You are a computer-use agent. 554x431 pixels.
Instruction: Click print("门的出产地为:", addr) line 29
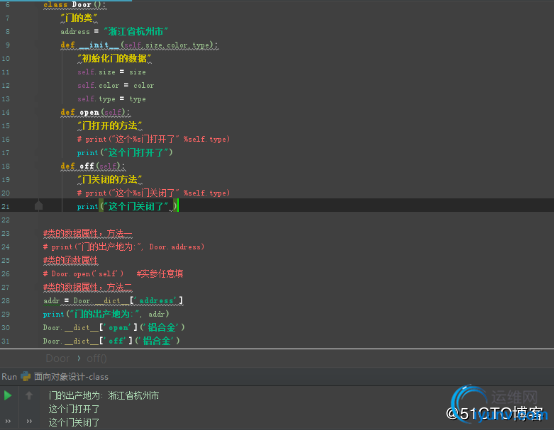(x=106, y=314)
